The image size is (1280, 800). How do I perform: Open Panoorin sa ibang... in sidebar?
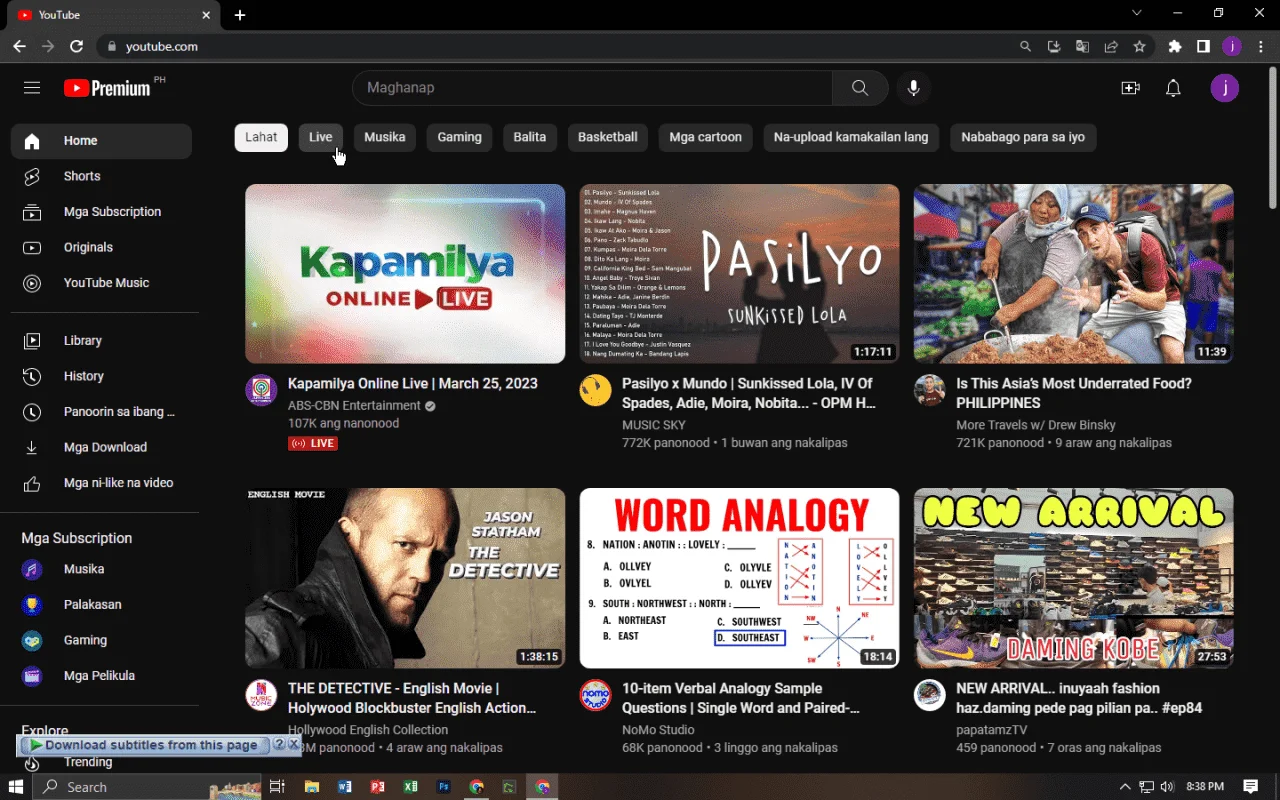tap(101, 412)
